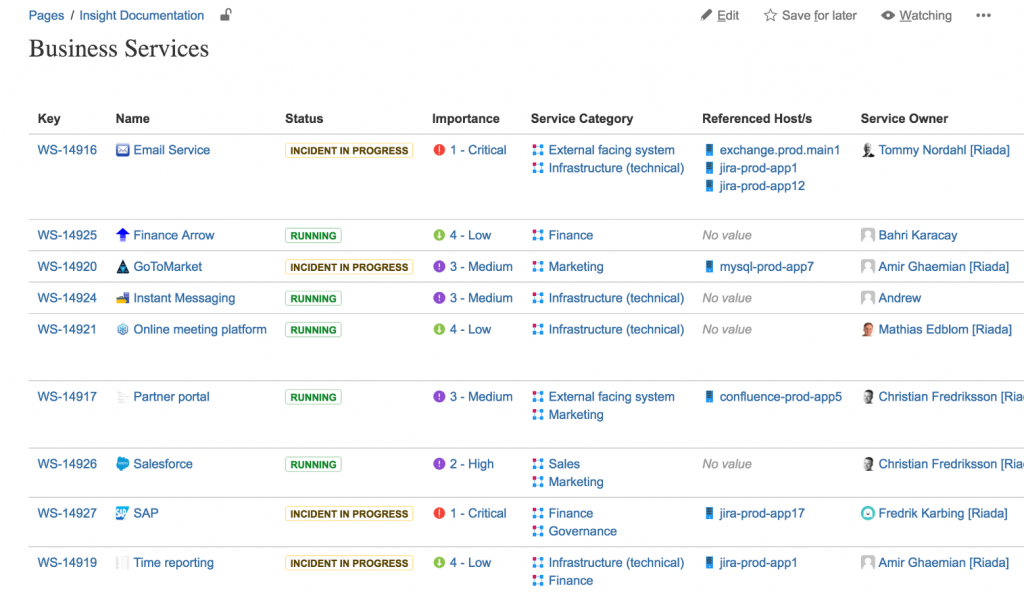Click the Service Category column header

(582, 118)
